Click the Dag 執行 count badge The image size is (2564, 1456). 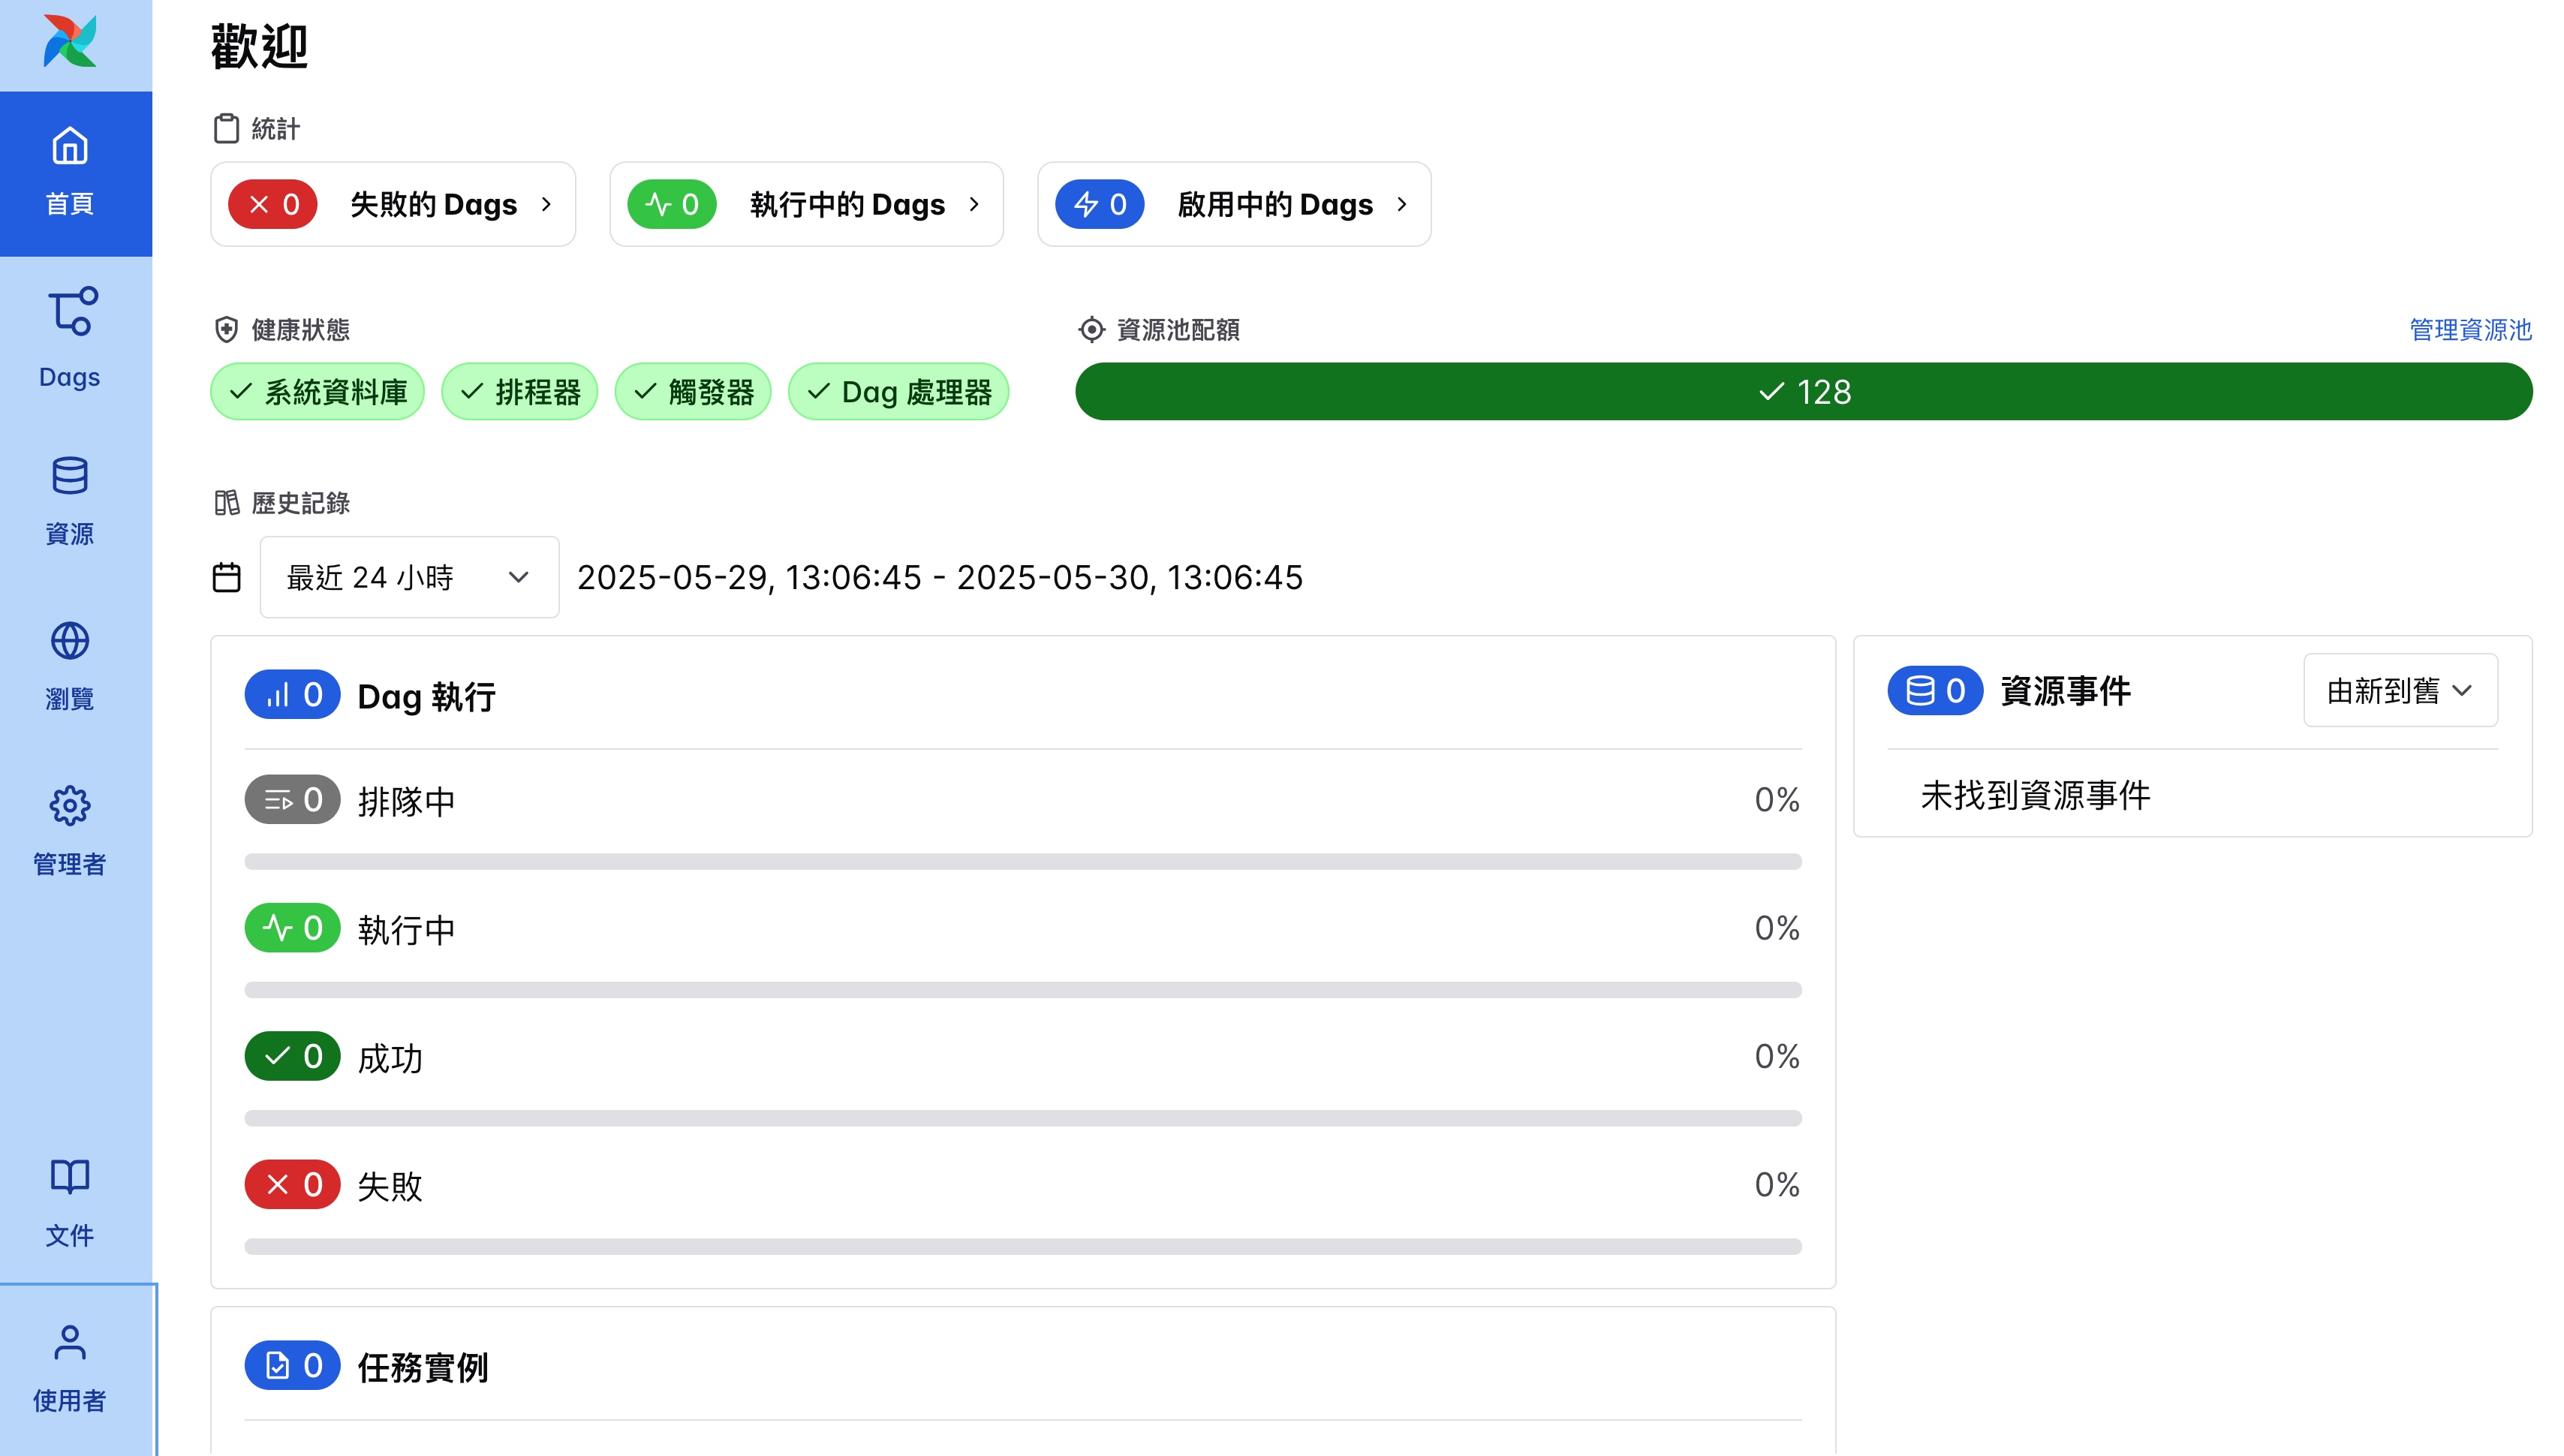tap(293, 694)
